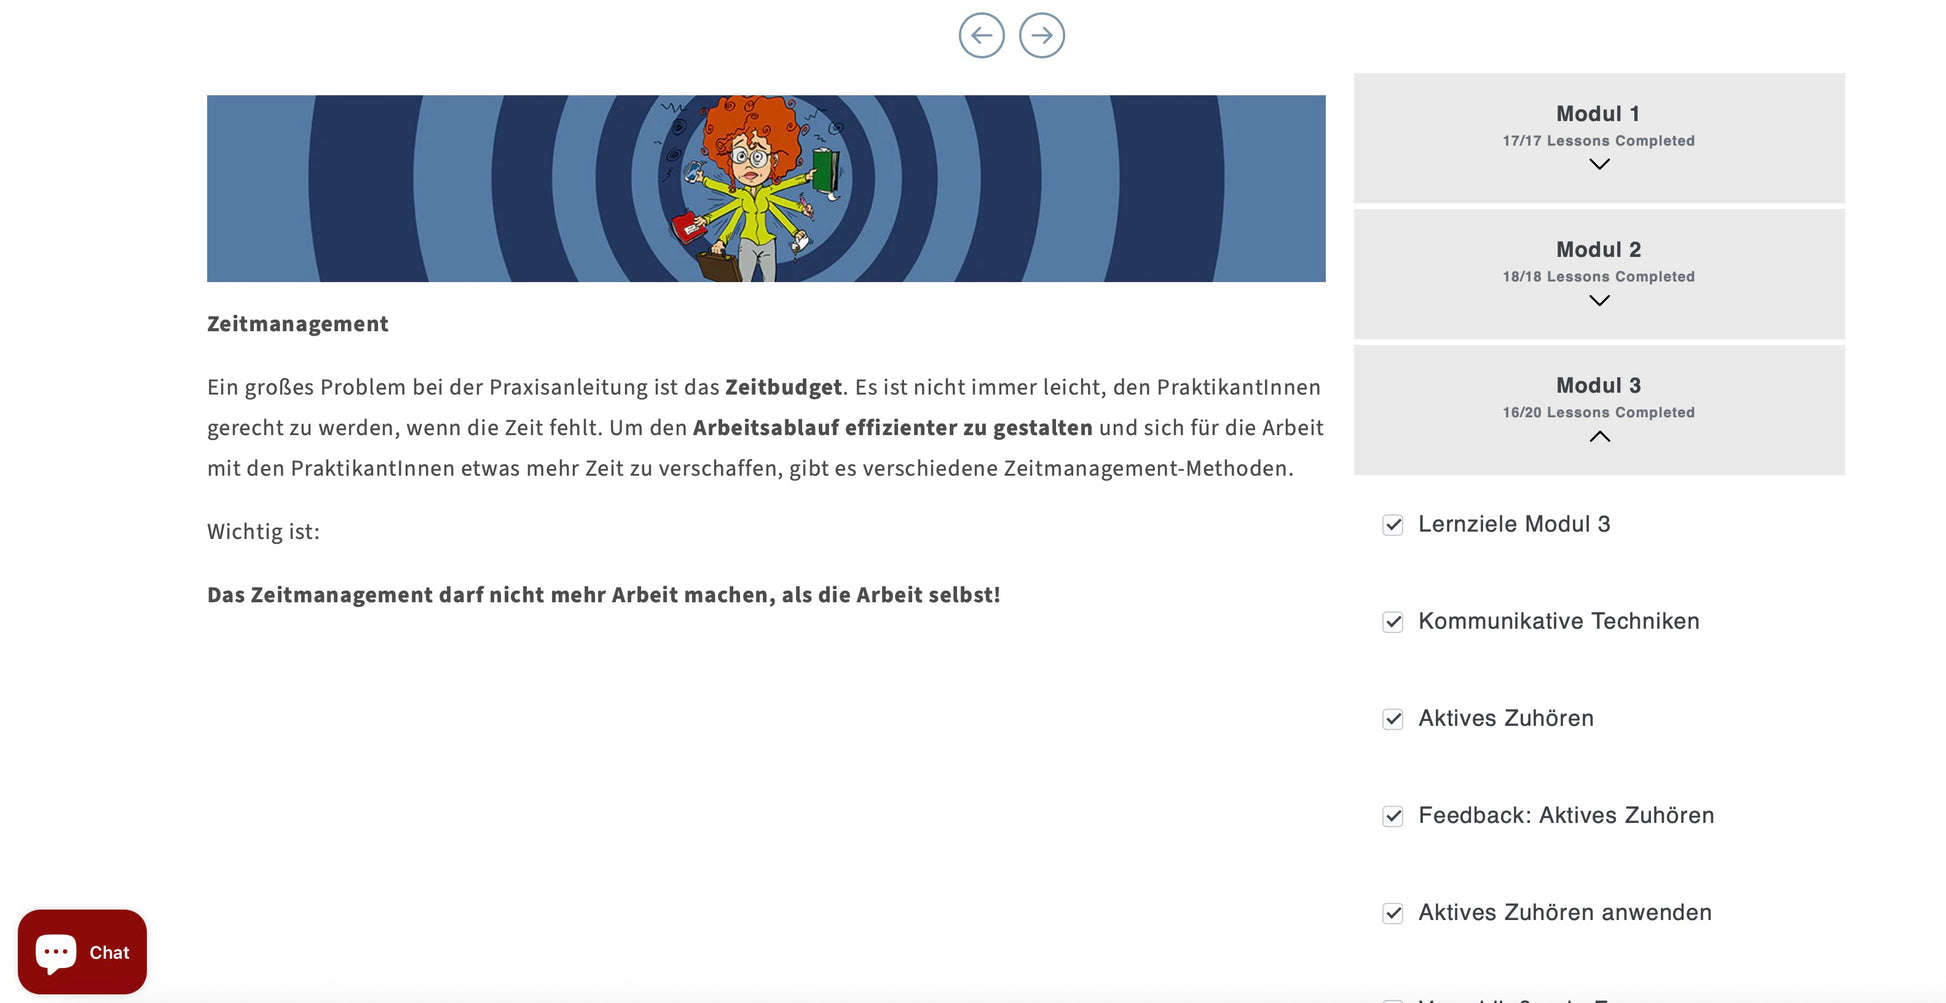Open the Modul 3 heading
This screenshot has height=1003, width=1946.
1598,386
